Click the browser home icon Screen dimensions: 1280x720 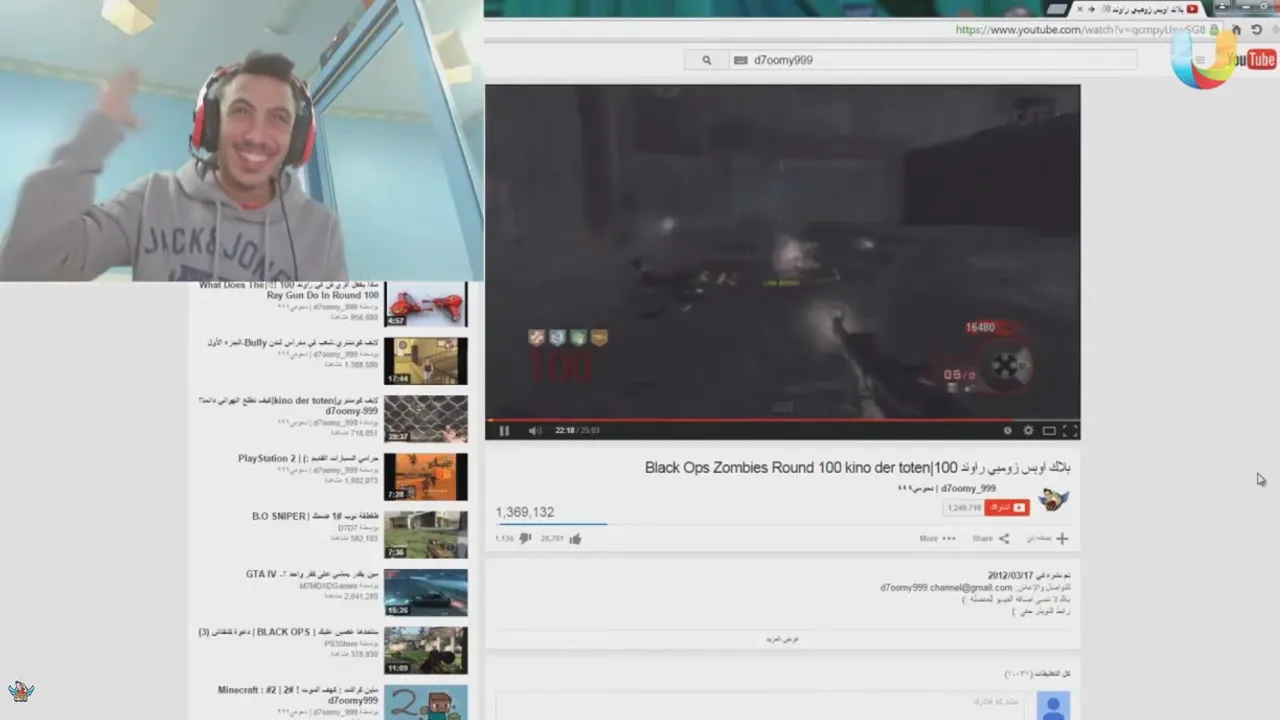tap(1236, 30)
